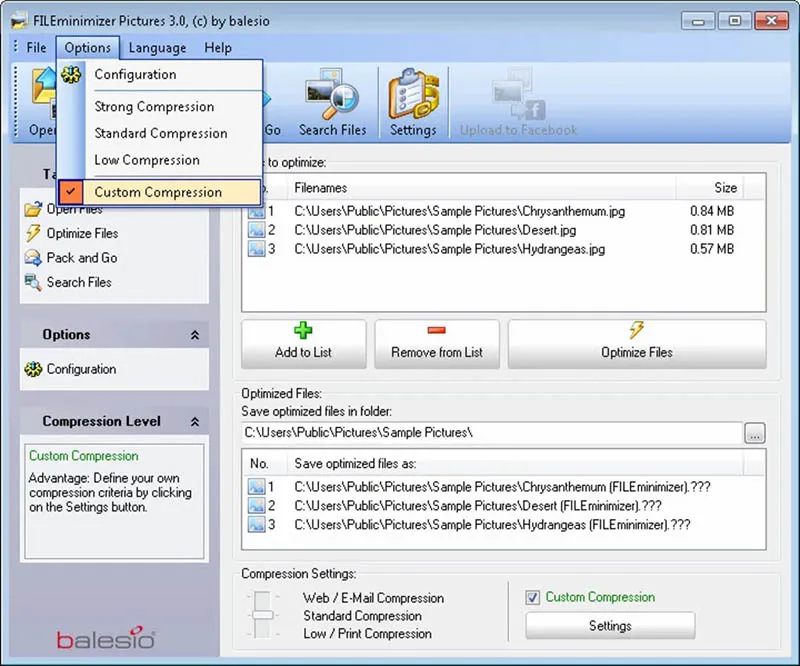Select the Search Files toolbar icon
Screen dimensions: 800x666
click(x=333, y=100)
